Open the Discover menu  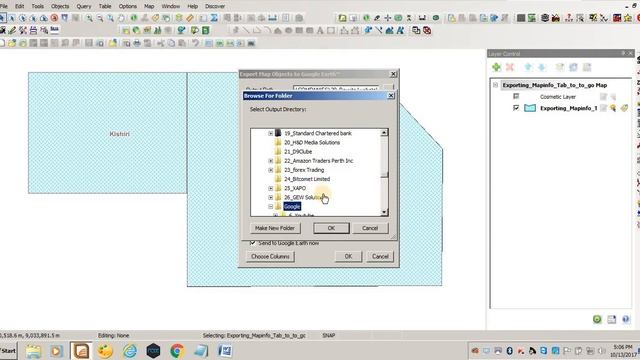[x=215, y=6]
